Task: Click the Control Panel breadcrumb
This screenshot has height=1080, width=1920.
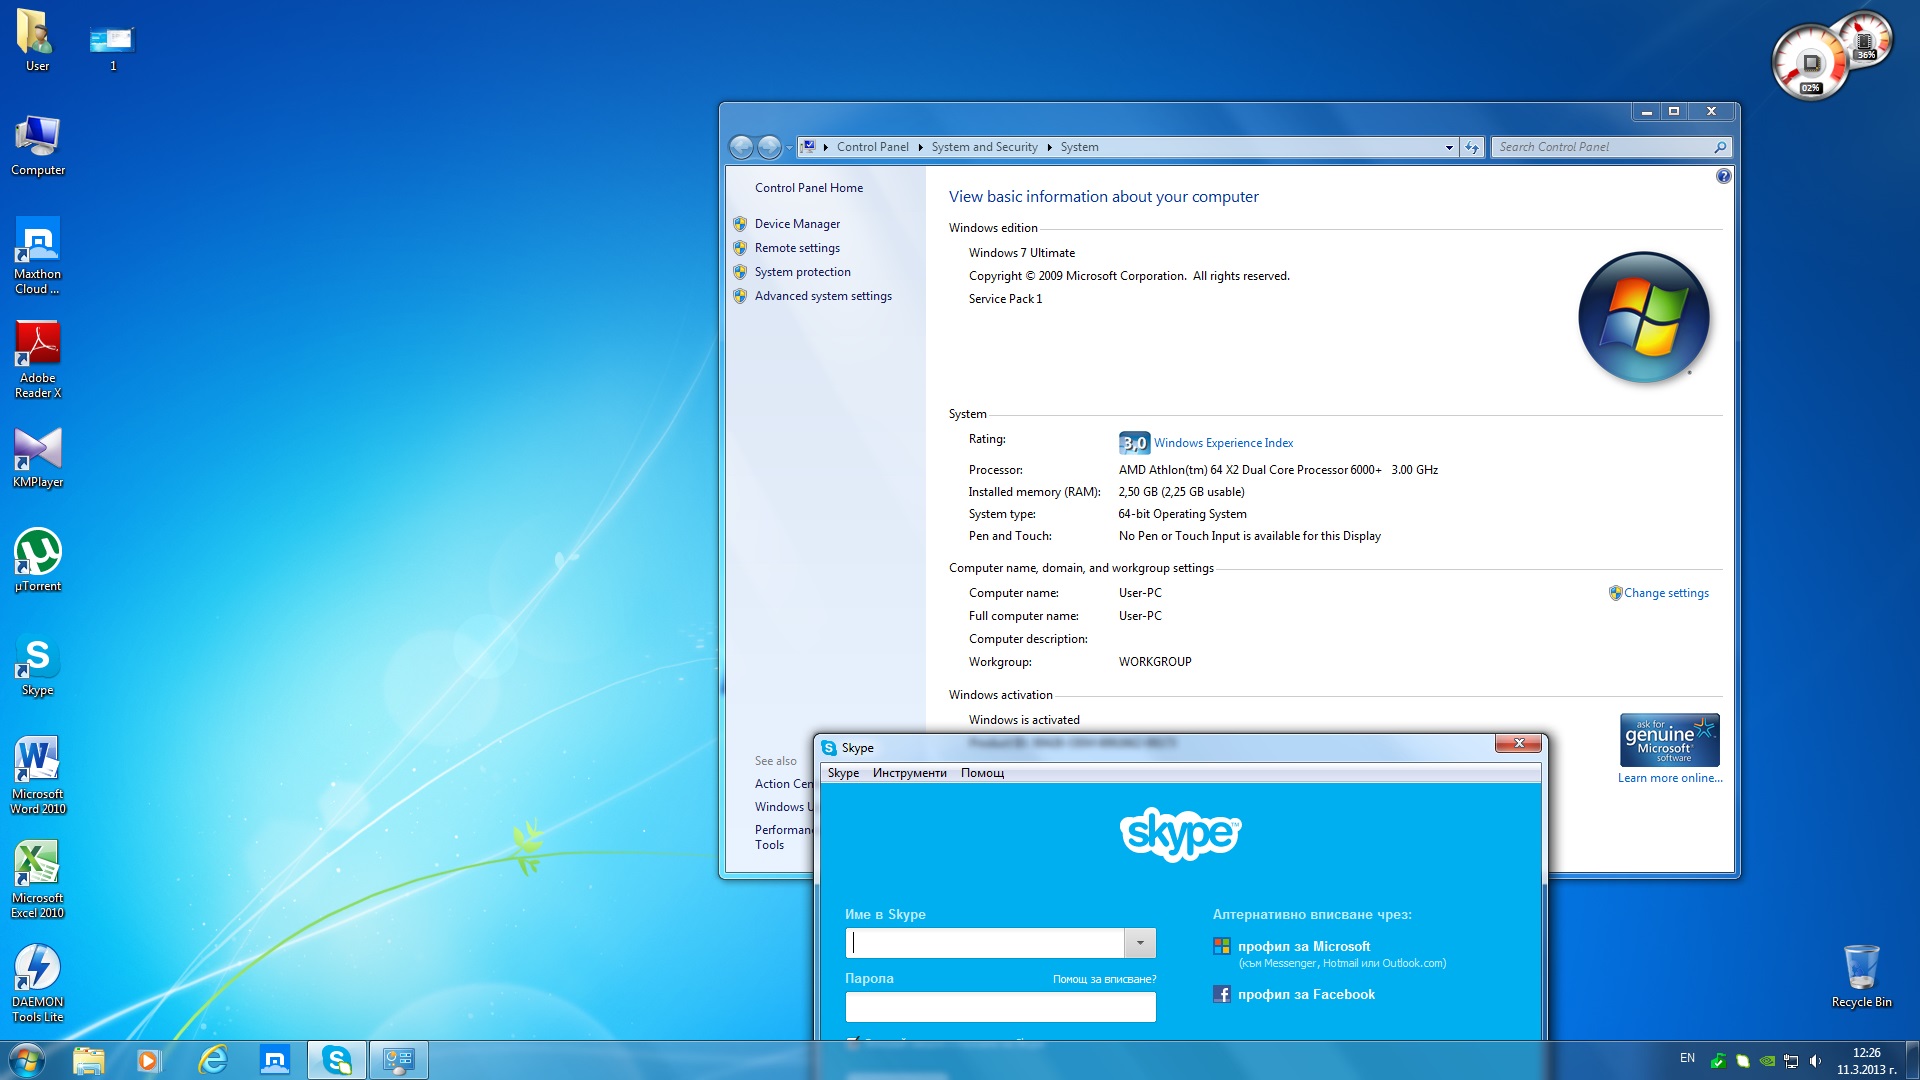Action: 872,147
